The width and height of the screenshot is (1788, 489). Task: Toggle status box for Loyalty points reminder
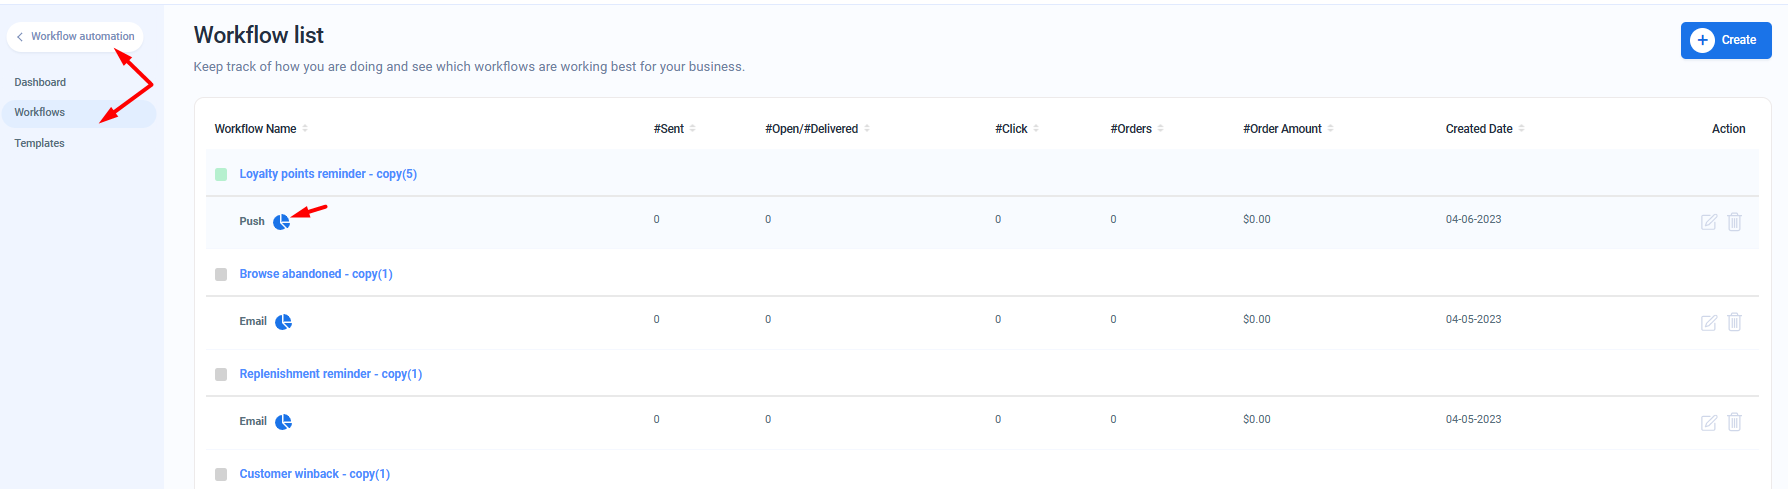[x=221, y=174]
